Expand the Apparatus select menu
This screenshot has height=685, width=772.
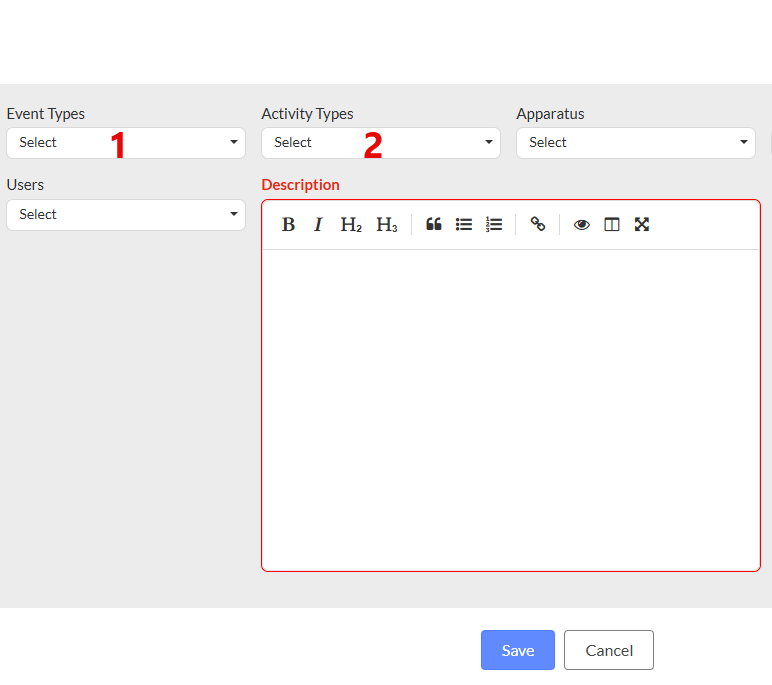(636, 143)
